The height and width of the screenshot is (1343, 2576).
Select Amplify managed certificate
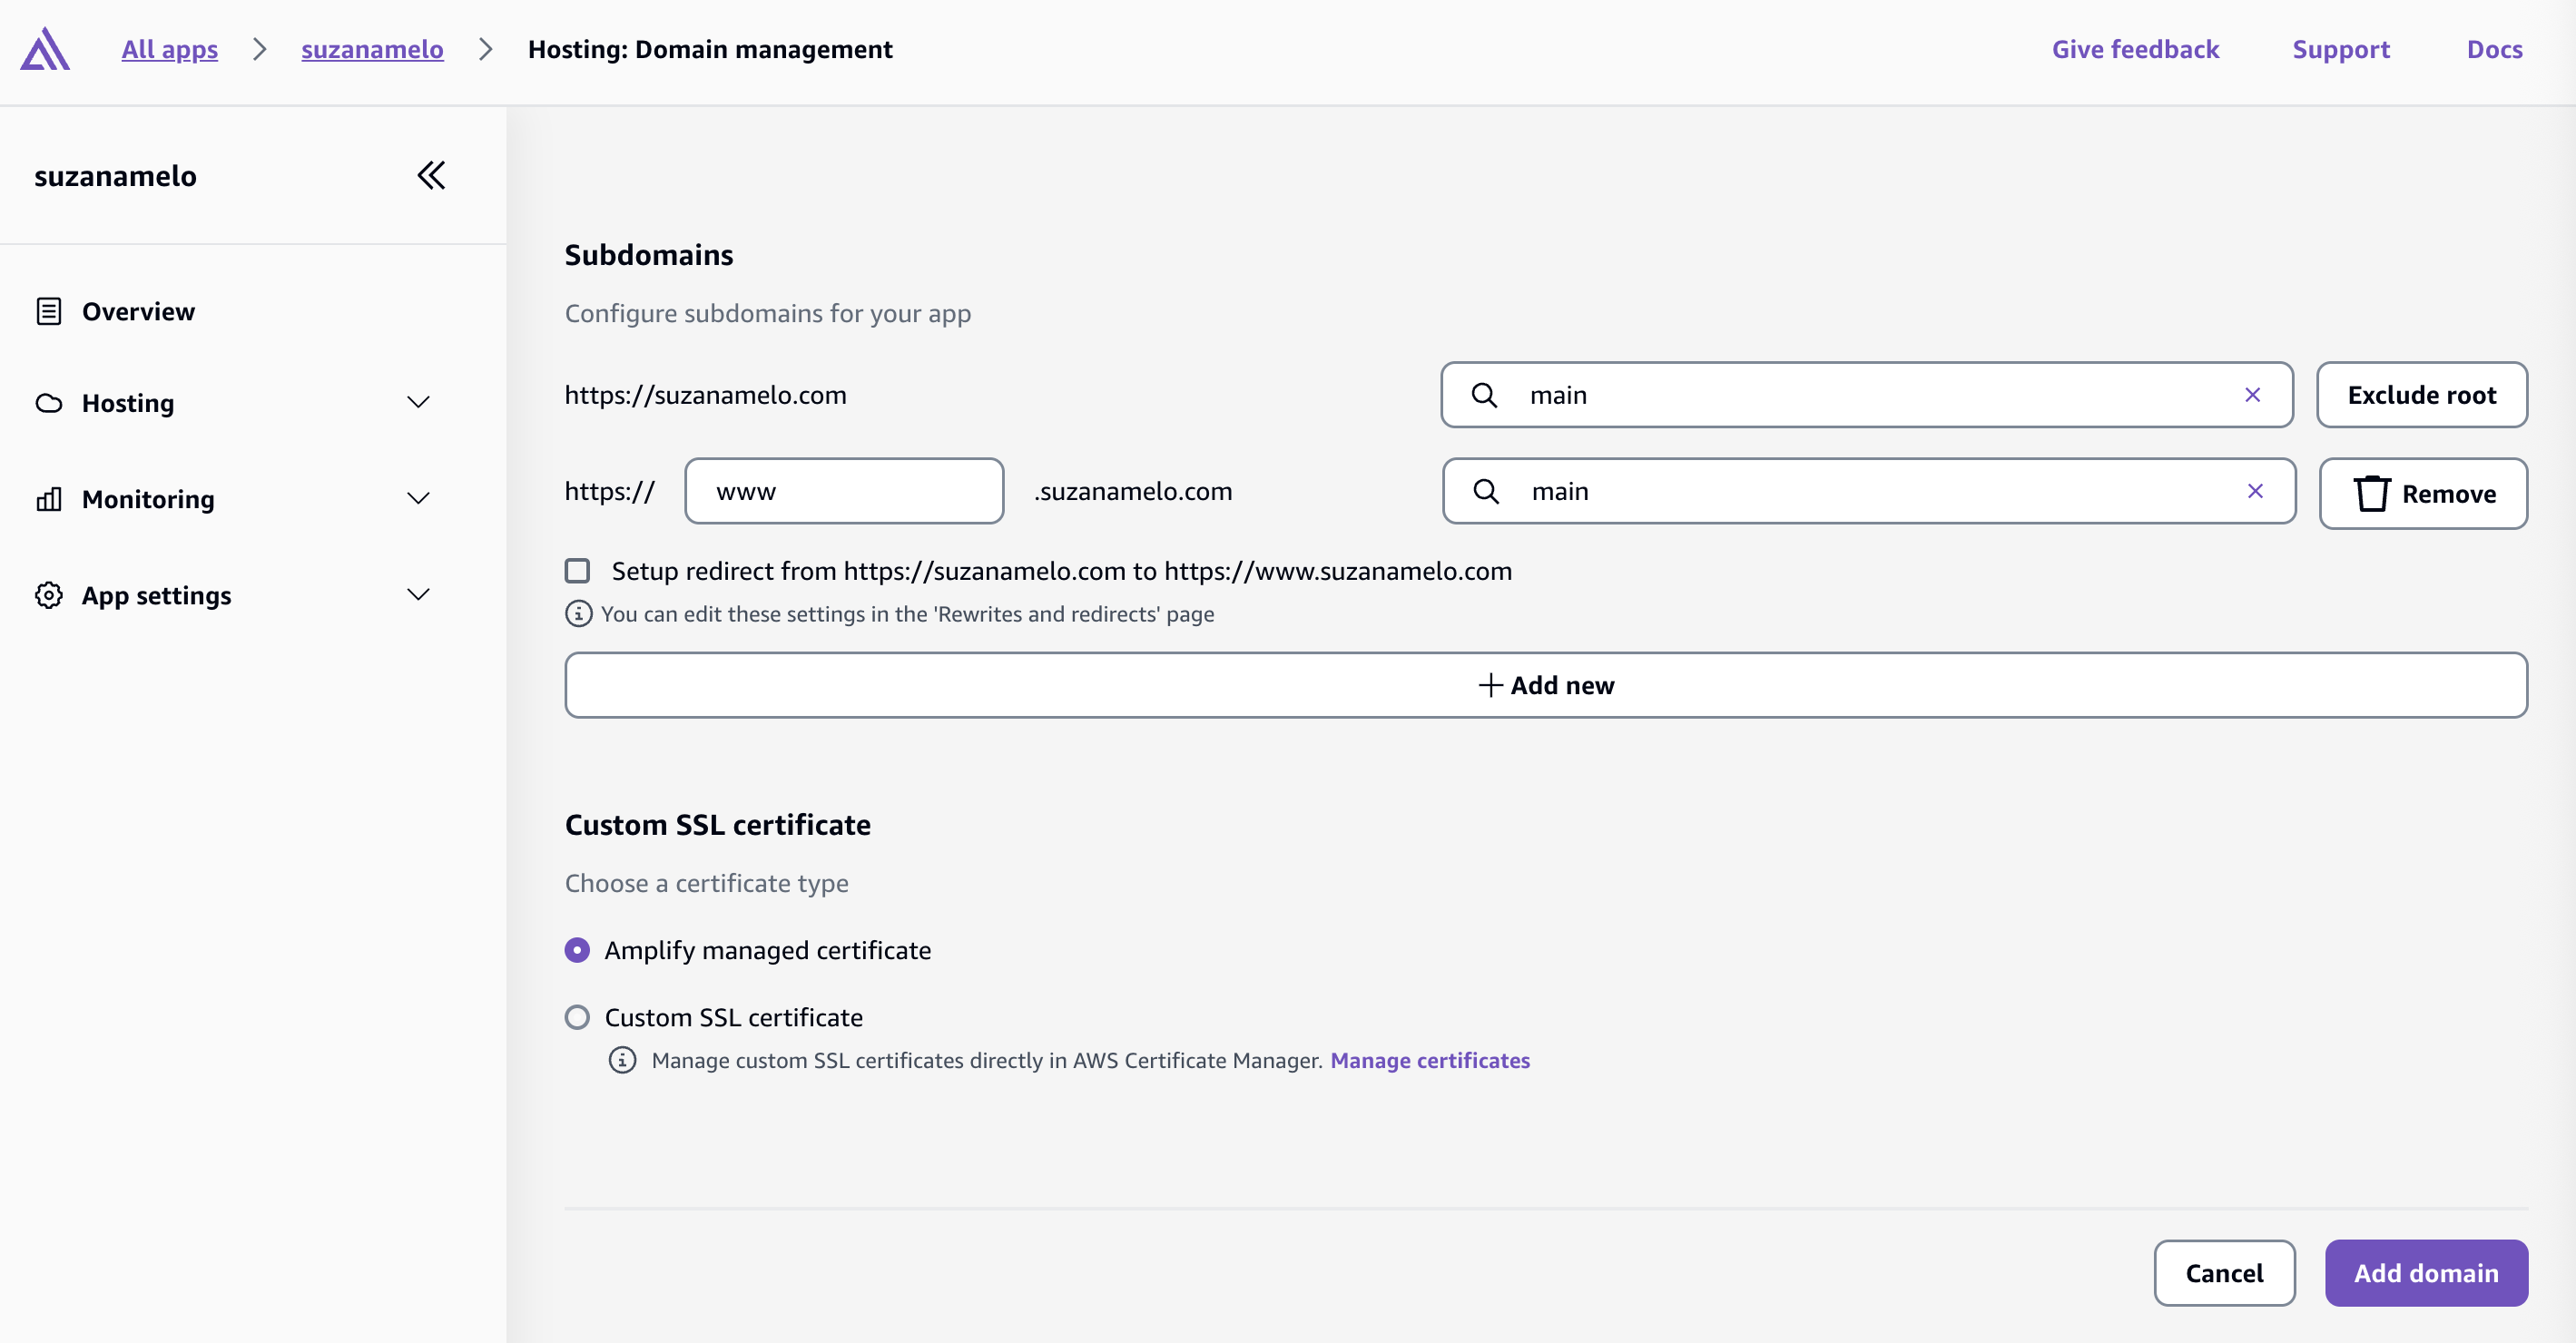(577, 950)
